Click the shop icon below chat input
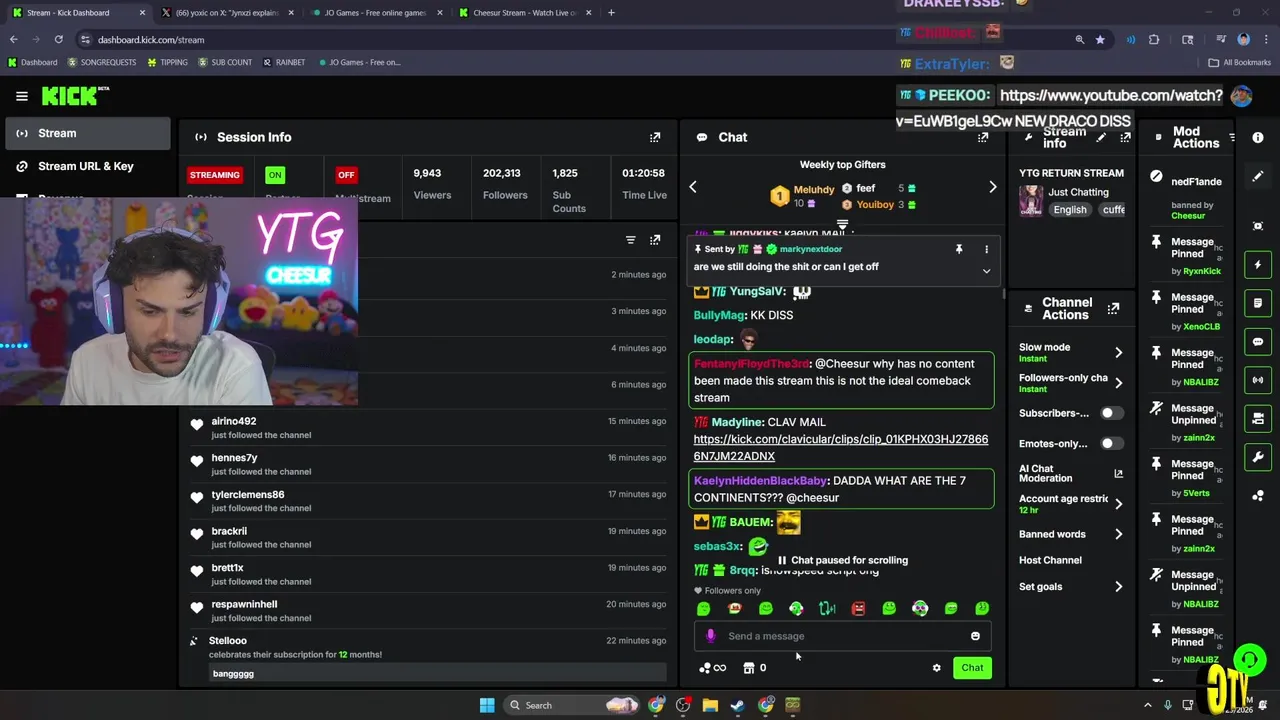This screenshot has width=1280, height=720. pos(749,668)
